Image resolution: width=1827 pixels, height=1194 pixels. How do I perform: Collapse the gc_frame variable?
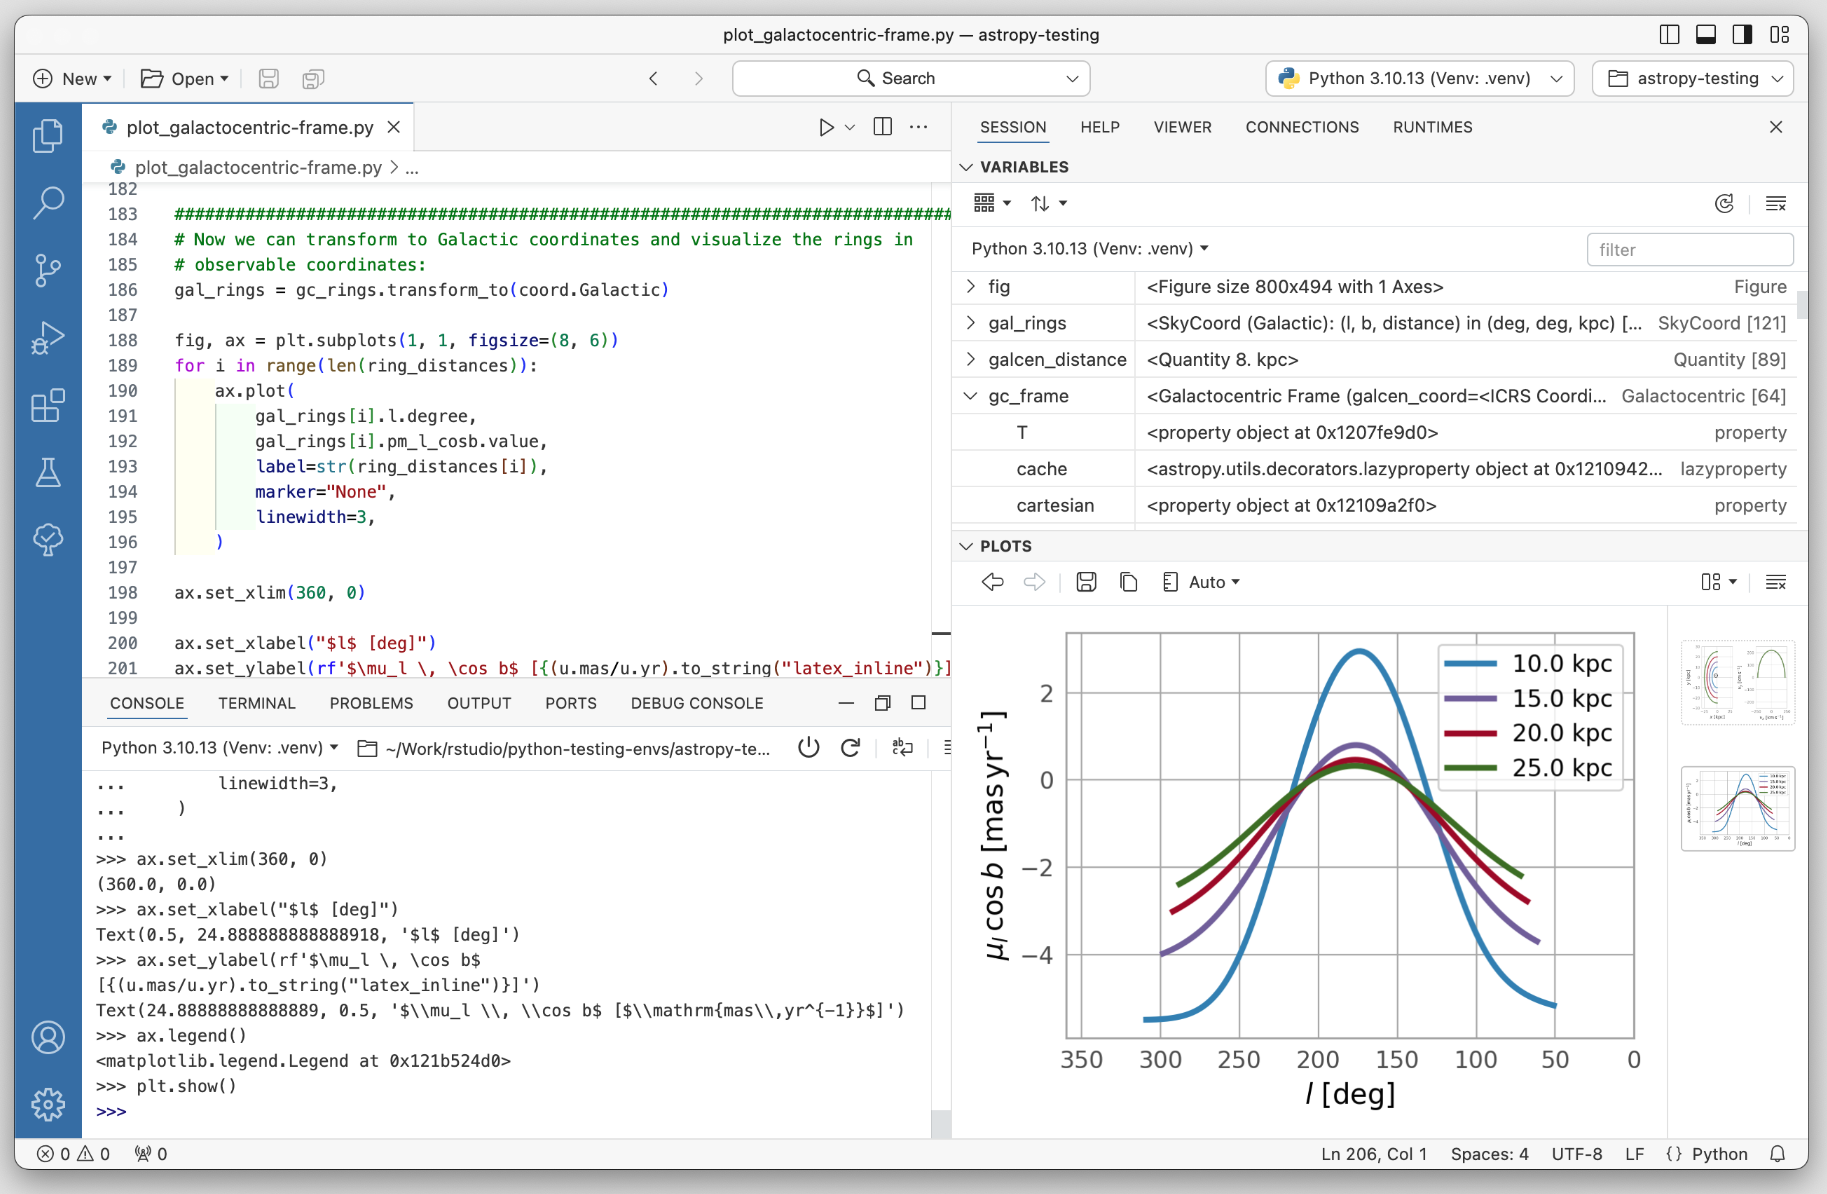(970, 396)
